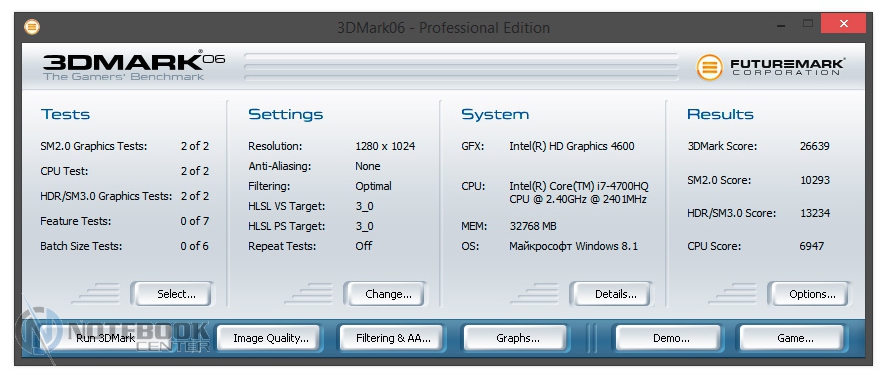Viewport: 885px width, 378px height.
Task: Close the 3DMark06 window
Action: pyautogui.click(x=843, y=24)
